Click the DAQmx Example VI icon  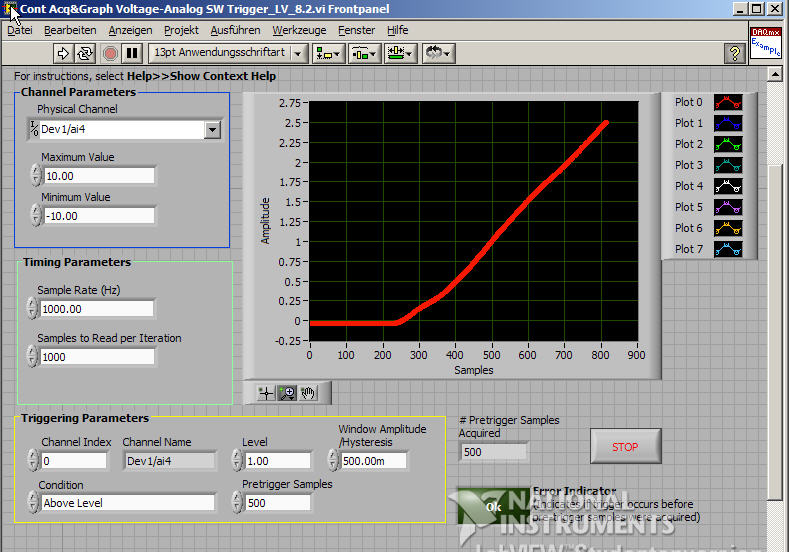point(765,43)
